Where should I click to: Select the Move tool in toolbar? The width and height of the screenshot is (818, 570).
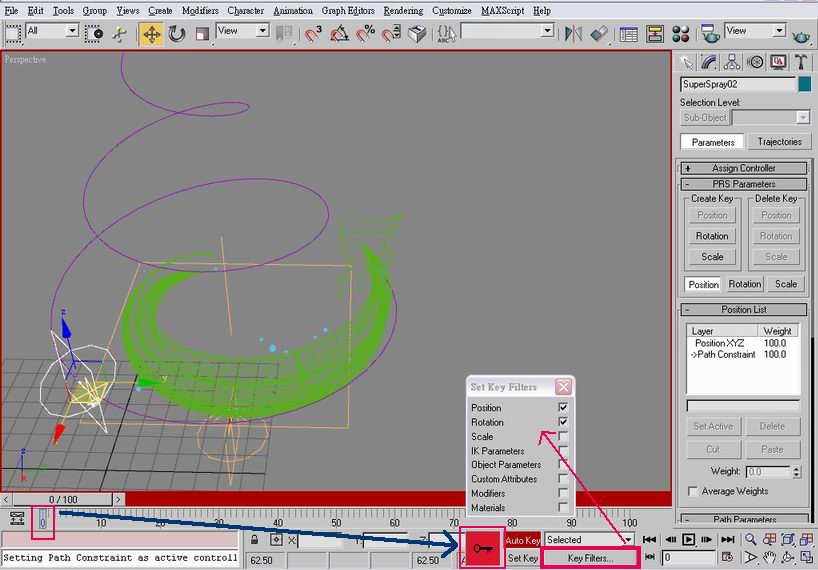pos(151,33)
